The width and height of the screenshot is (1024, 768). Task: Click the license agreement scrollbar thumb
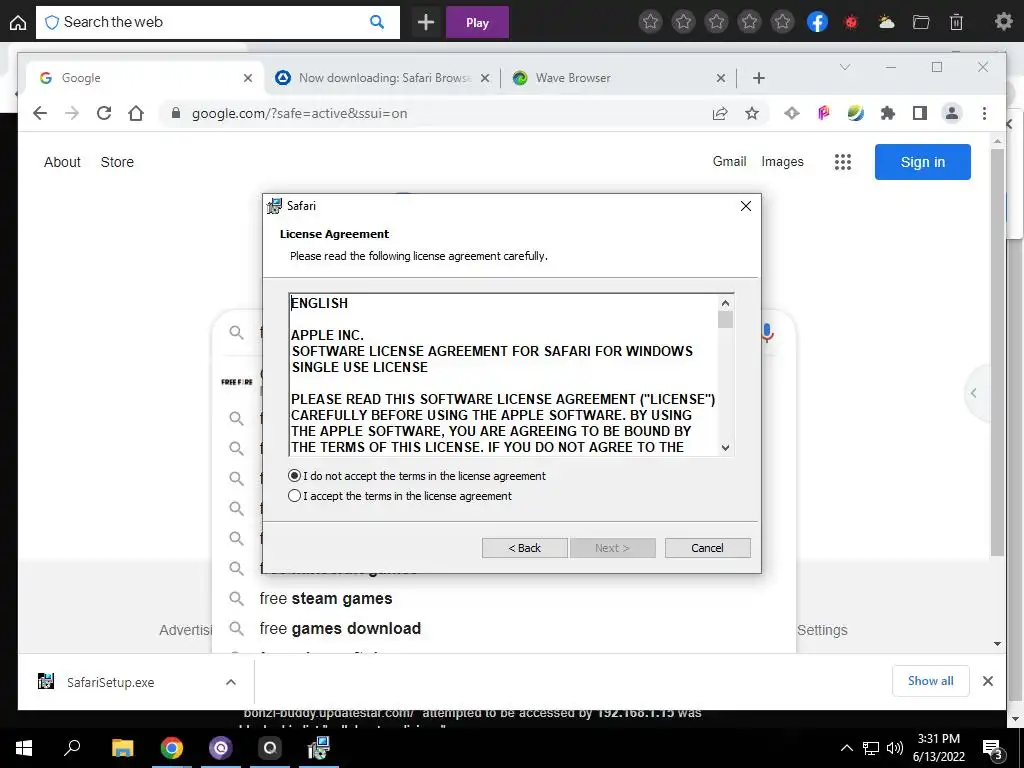(725, 319)
